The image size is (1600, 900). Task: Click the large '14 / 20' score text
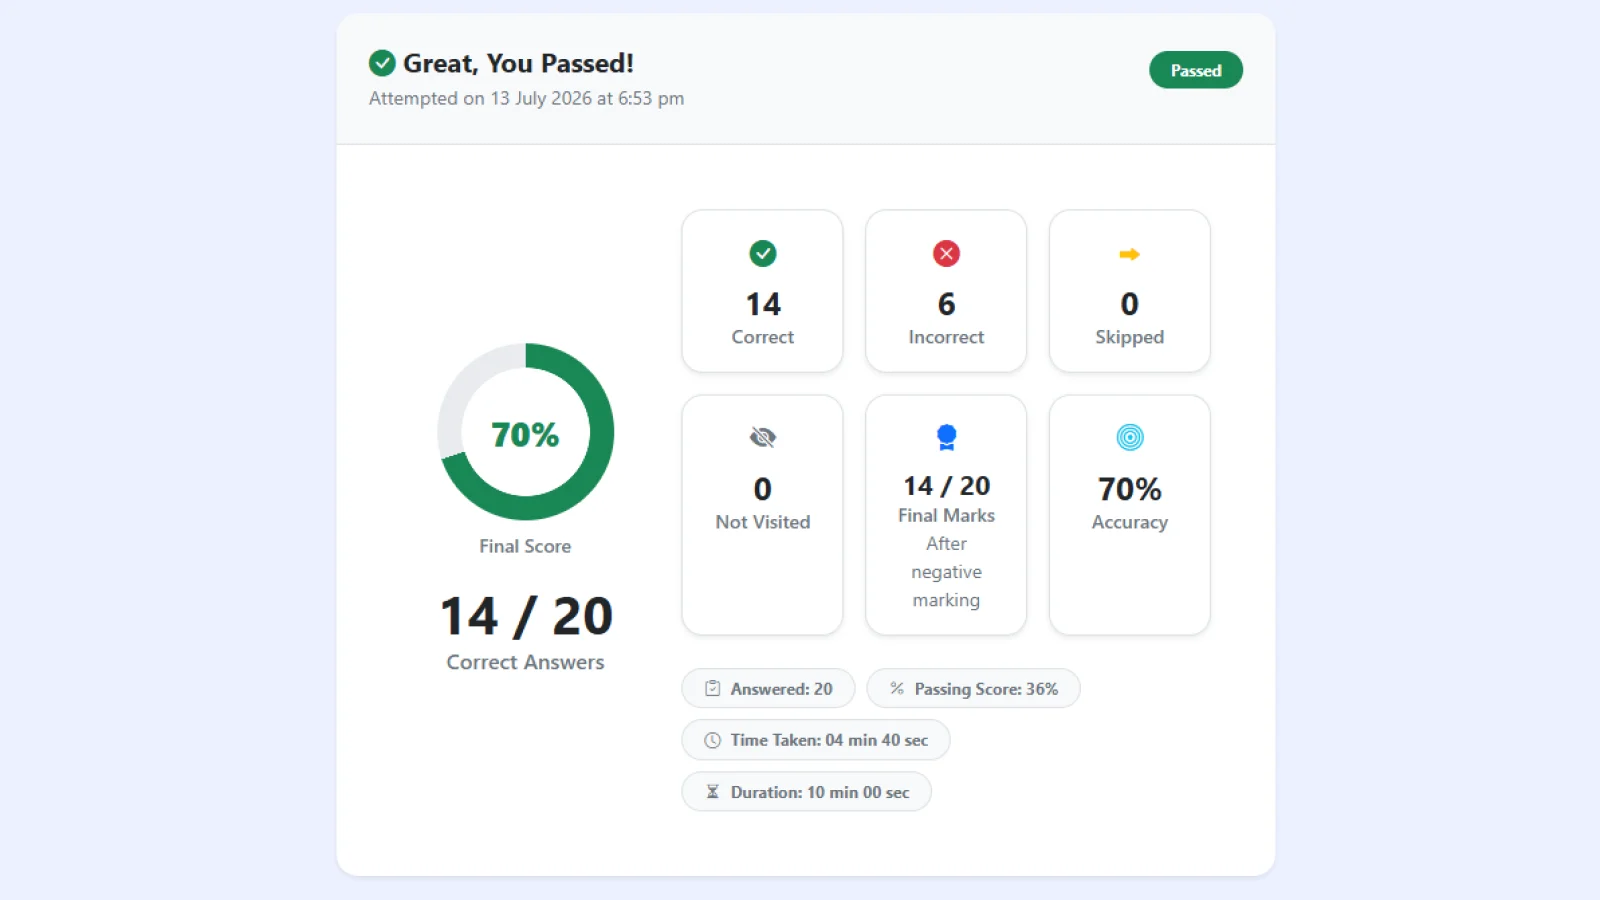(x=526, y=616)
